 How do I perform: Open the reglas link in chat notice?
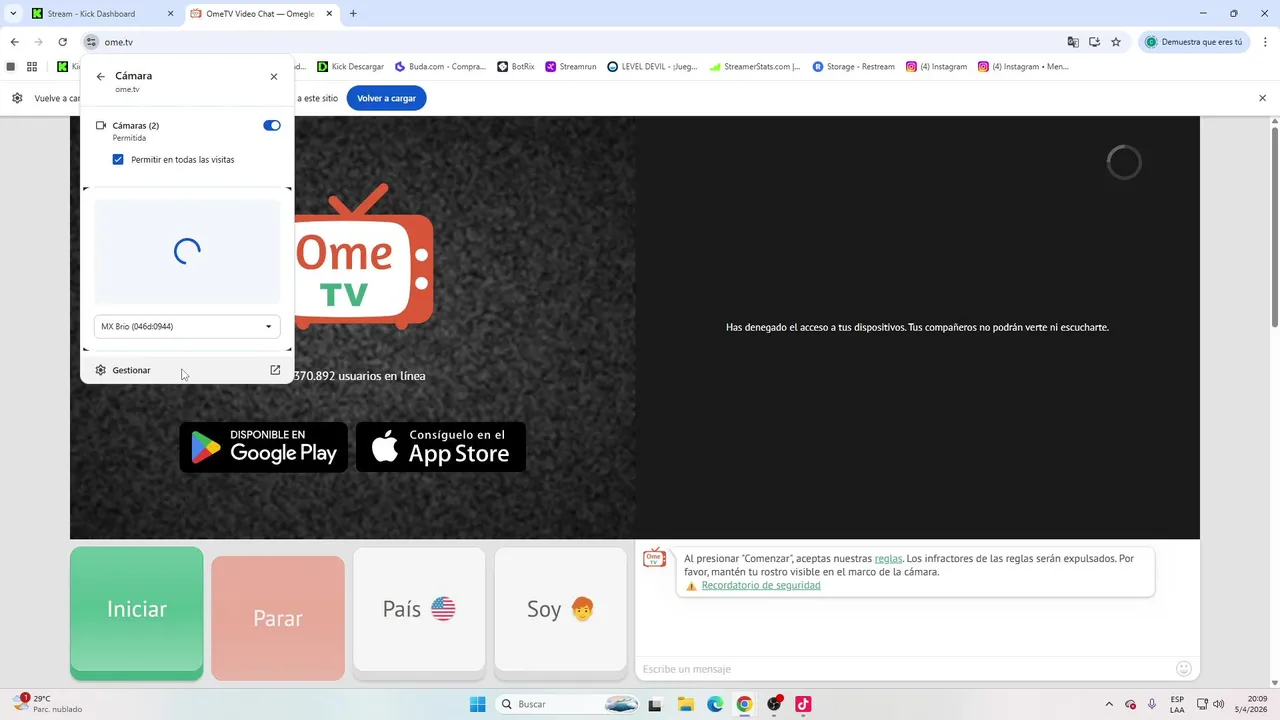coord(888,559)
